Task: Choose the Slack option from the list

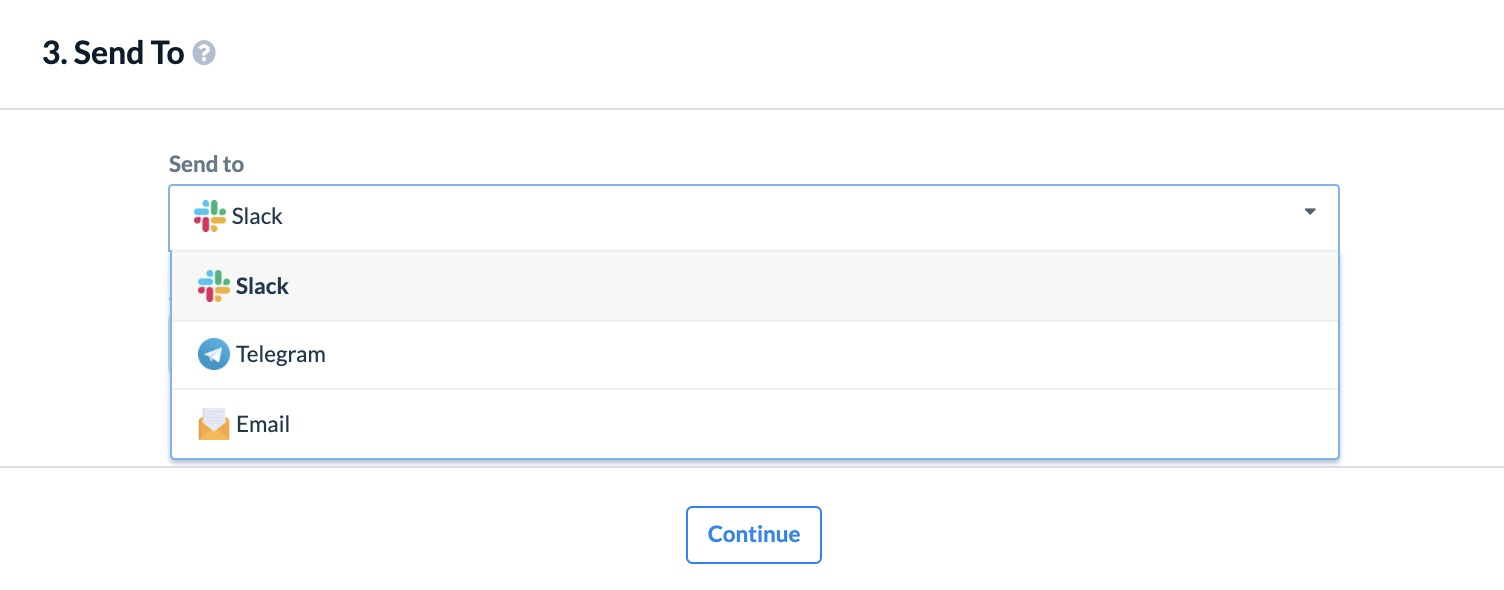Action: pyautogui.click(x=754, y=286)
